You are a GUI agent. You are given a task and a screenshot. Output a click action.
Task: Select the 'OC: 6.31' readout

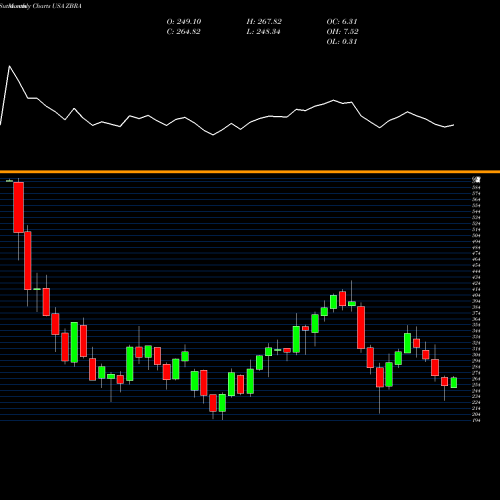342,22
